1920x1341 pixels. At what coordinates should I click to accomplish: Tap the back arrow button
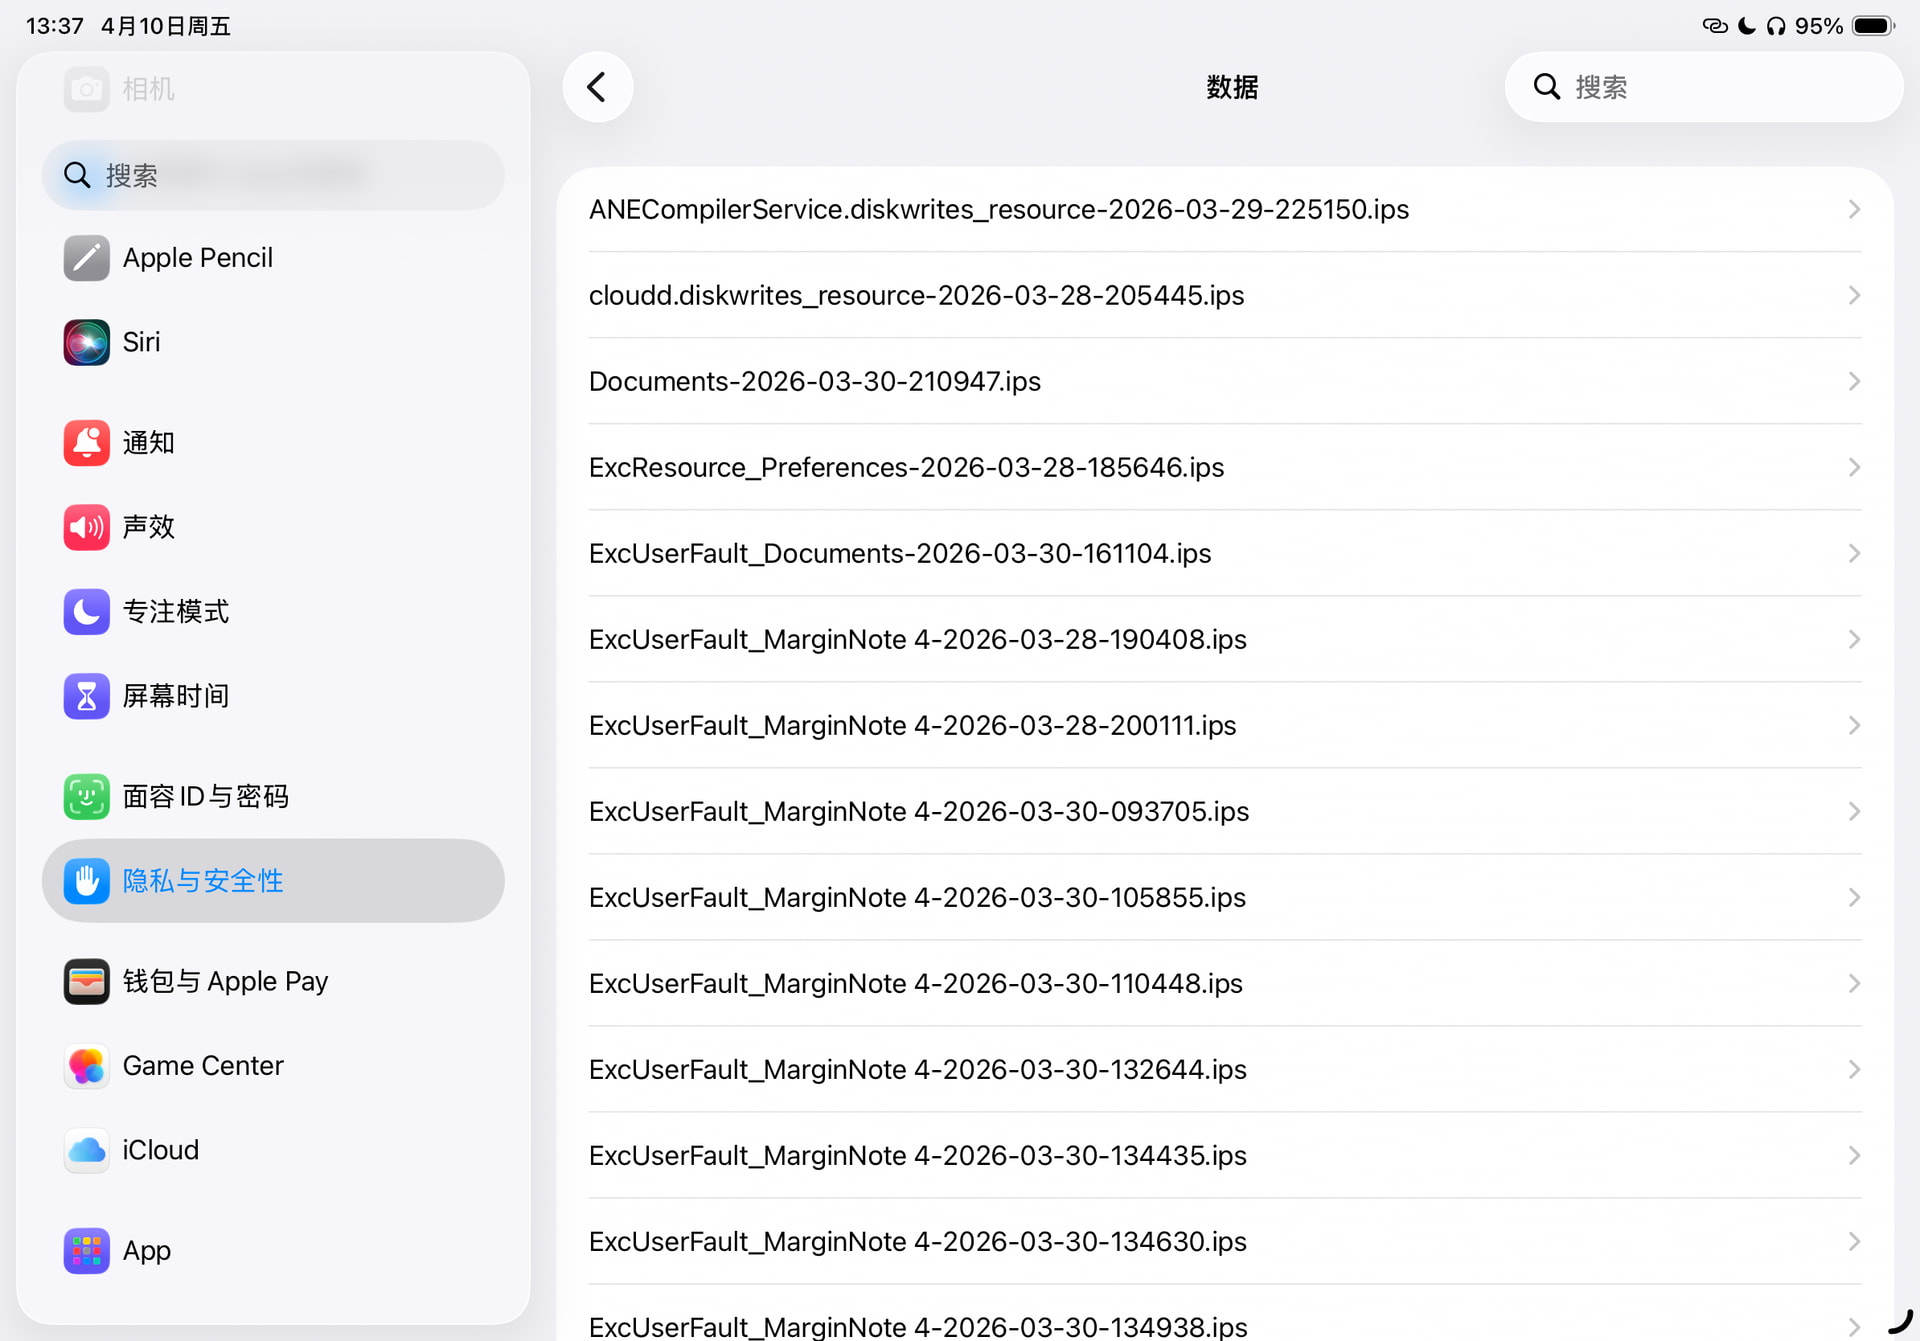[x=597, y=87]
